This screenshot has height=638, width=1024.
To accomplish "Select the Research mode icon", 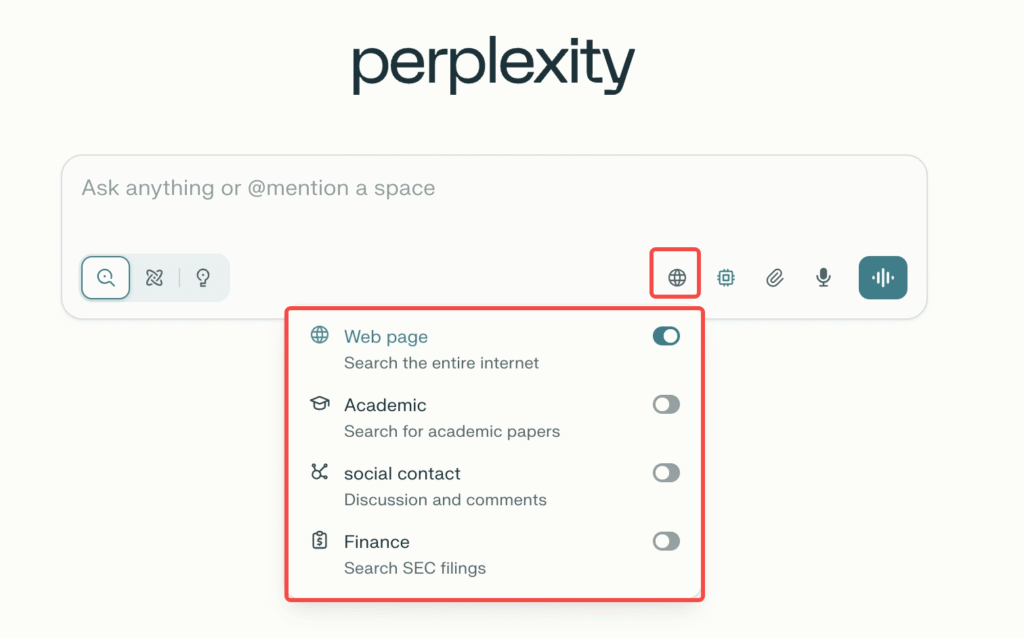I will click(154, 277).
